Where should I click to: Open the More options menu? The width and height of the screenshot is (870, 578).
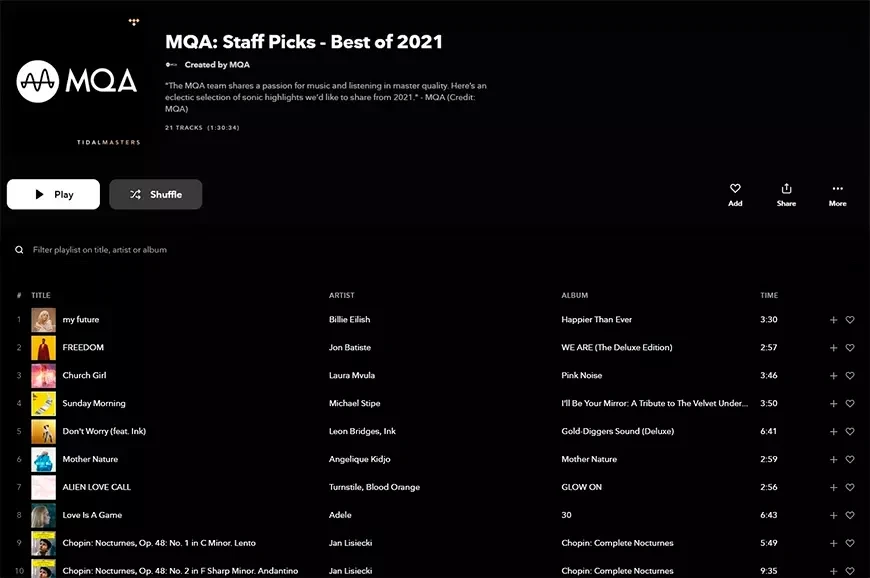pos(837,189)
